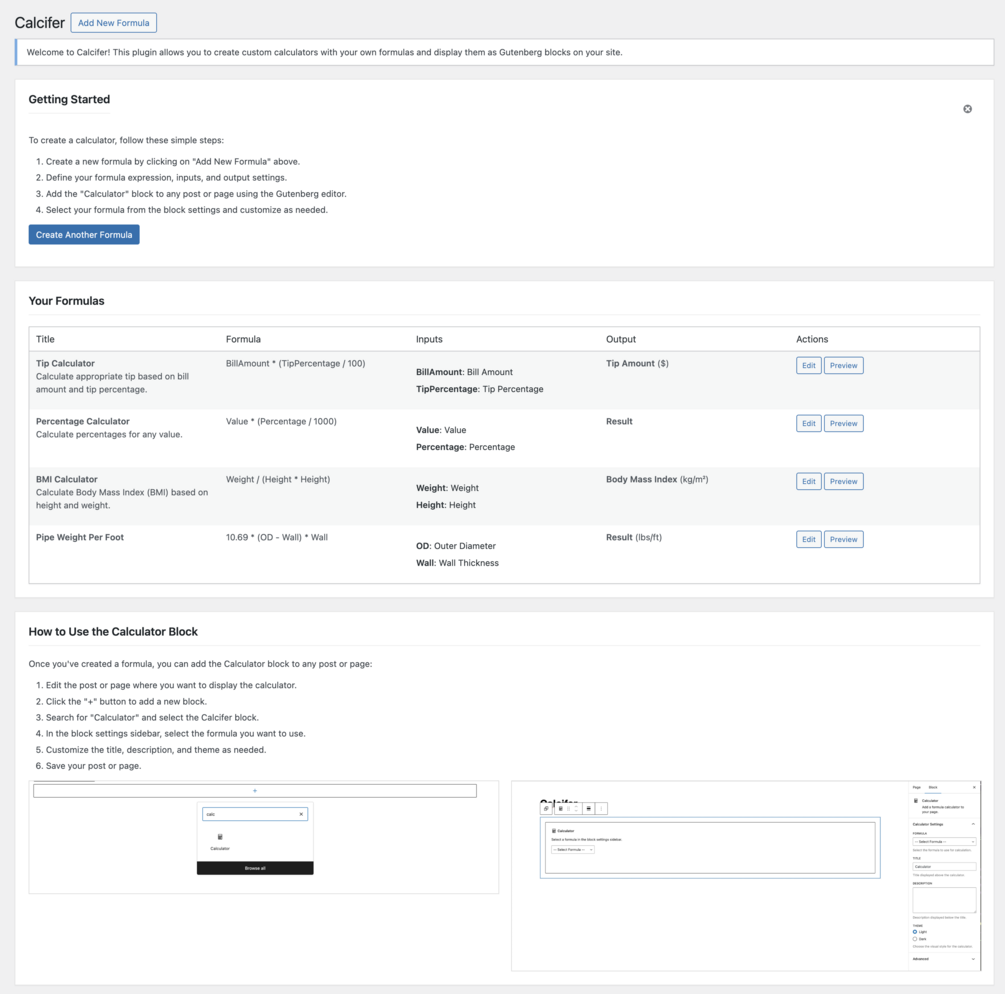Edit the Tip Calculator formula
Image resolution: width=1005 pixels, height=994 pixels.
[x=808, y=365]
